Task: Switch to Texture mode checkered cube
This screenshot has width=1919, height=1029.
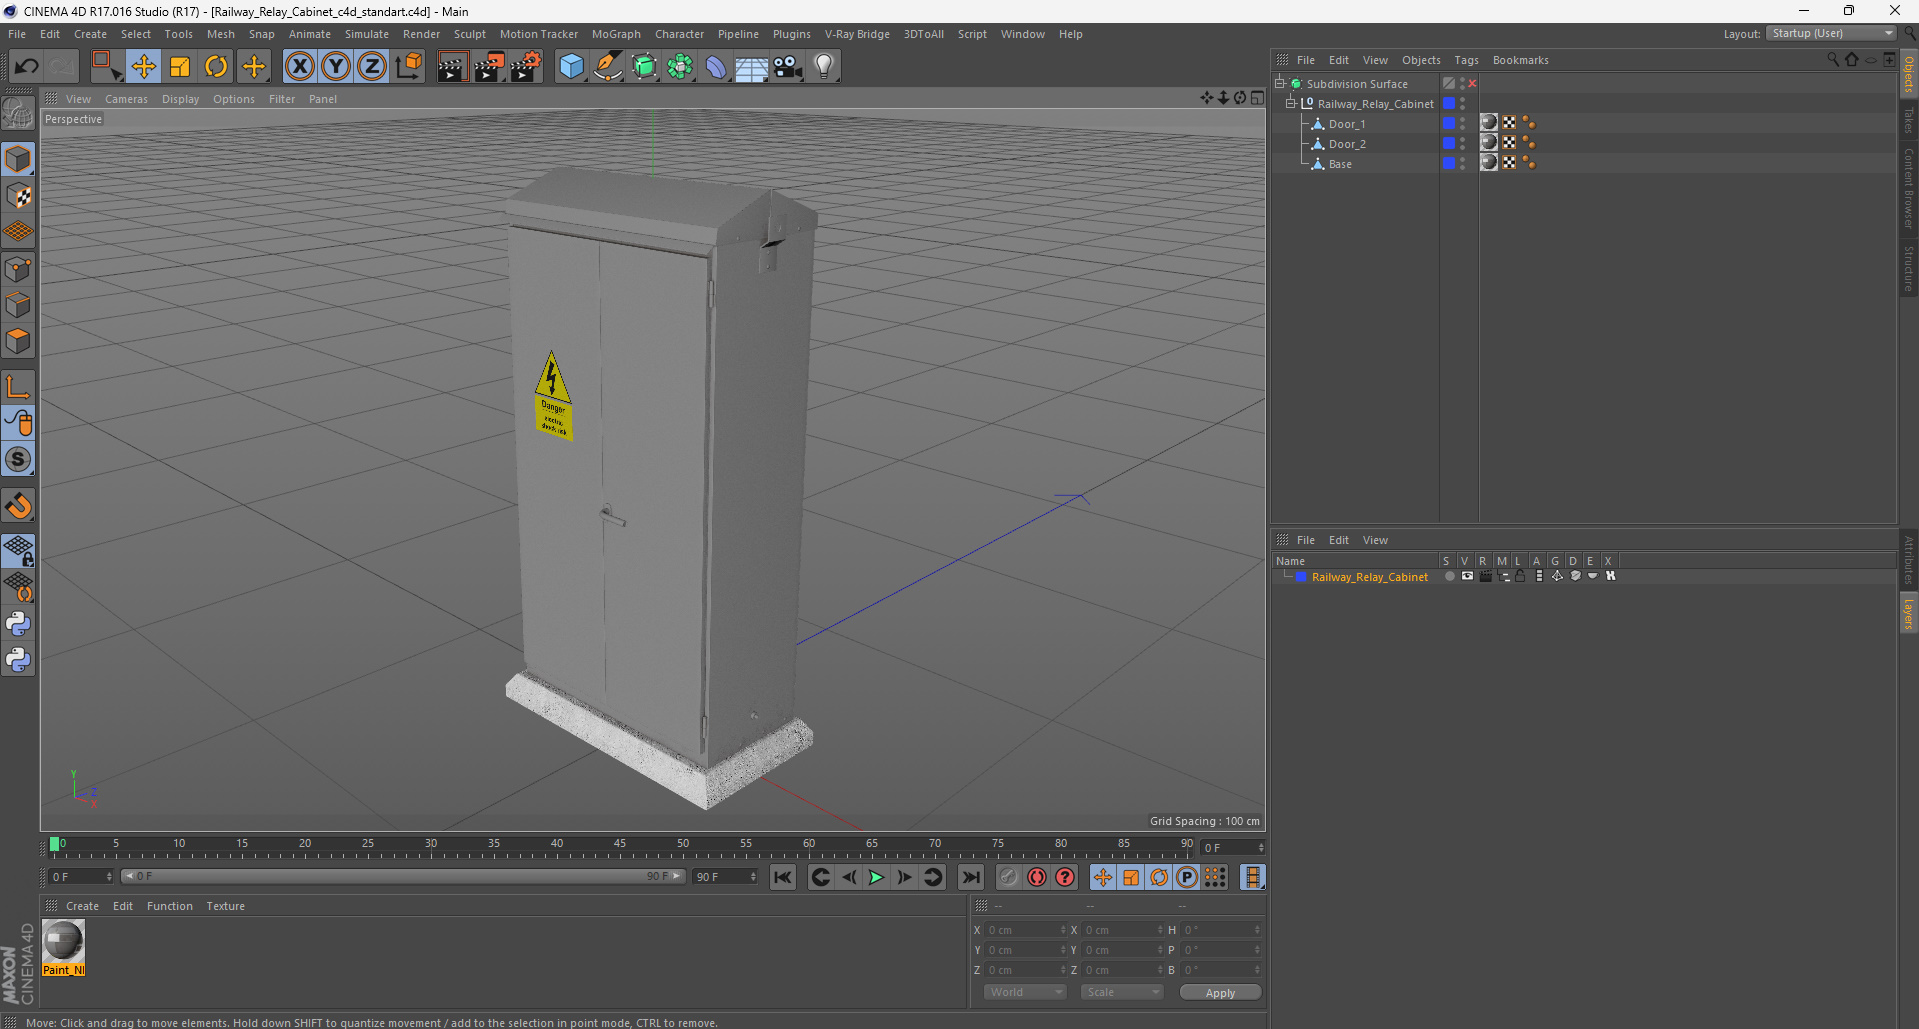Action: pos(18,196)
